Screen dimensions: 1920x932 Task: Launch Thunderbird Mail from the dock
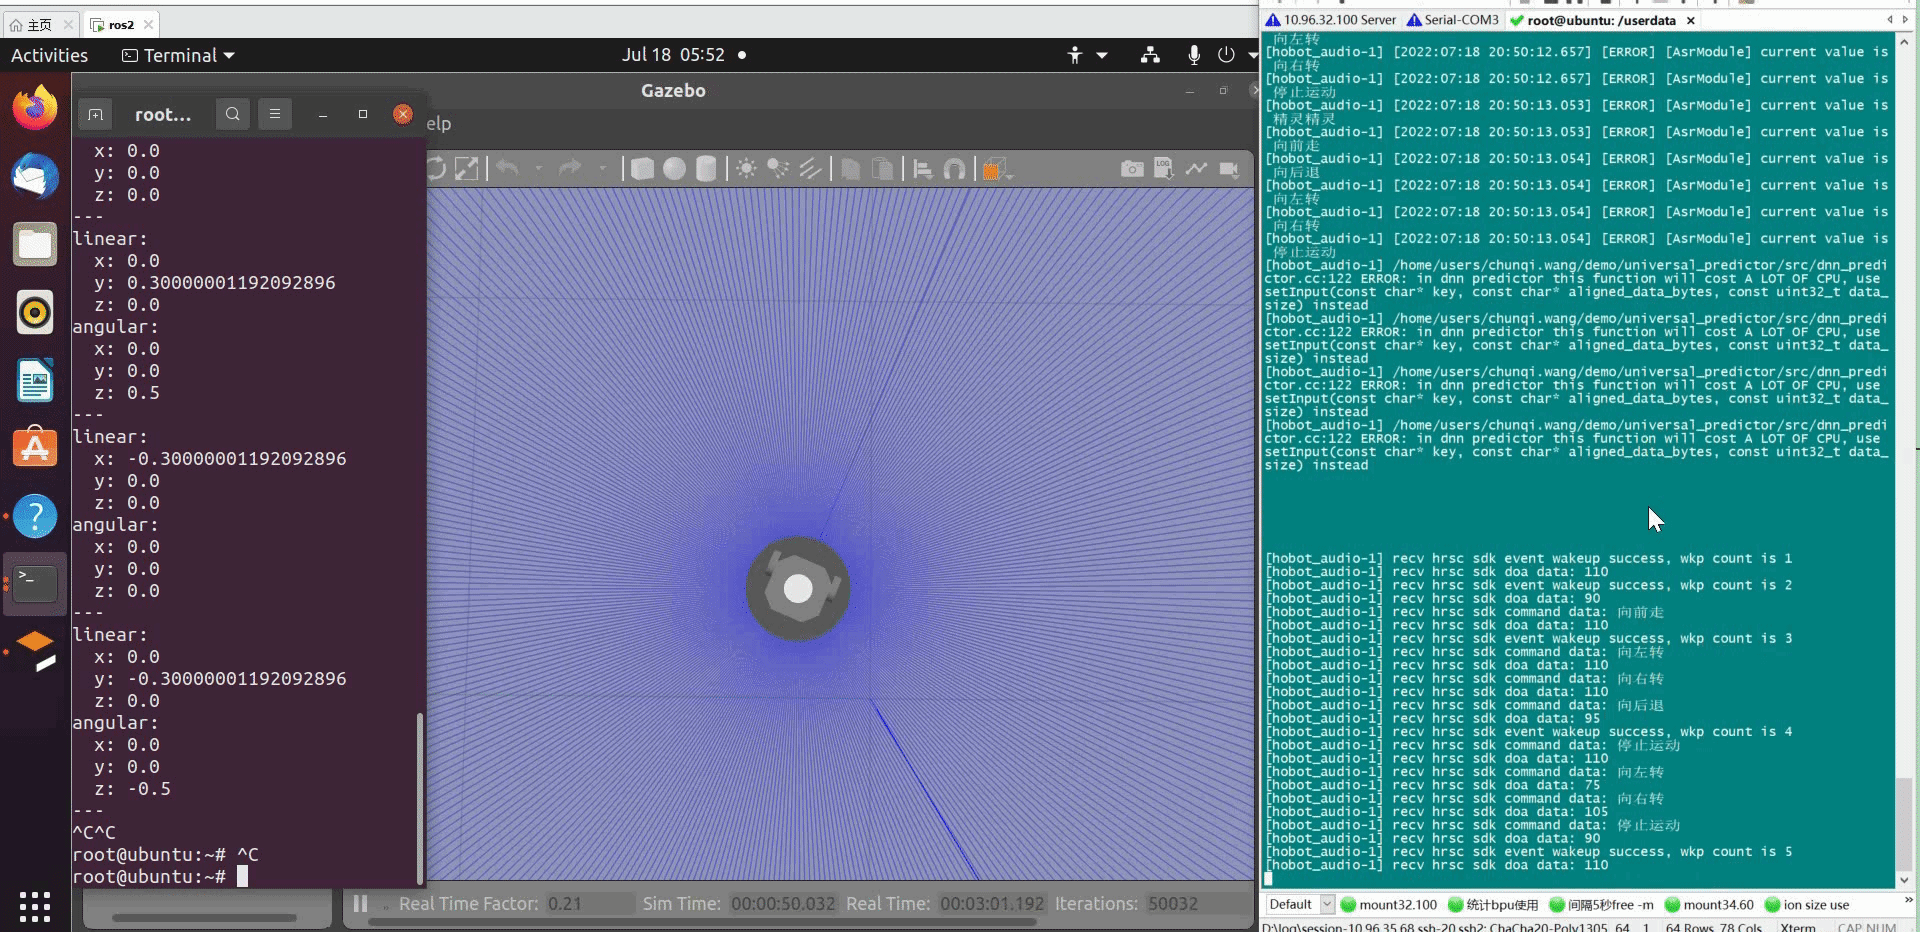coord(35,176)
